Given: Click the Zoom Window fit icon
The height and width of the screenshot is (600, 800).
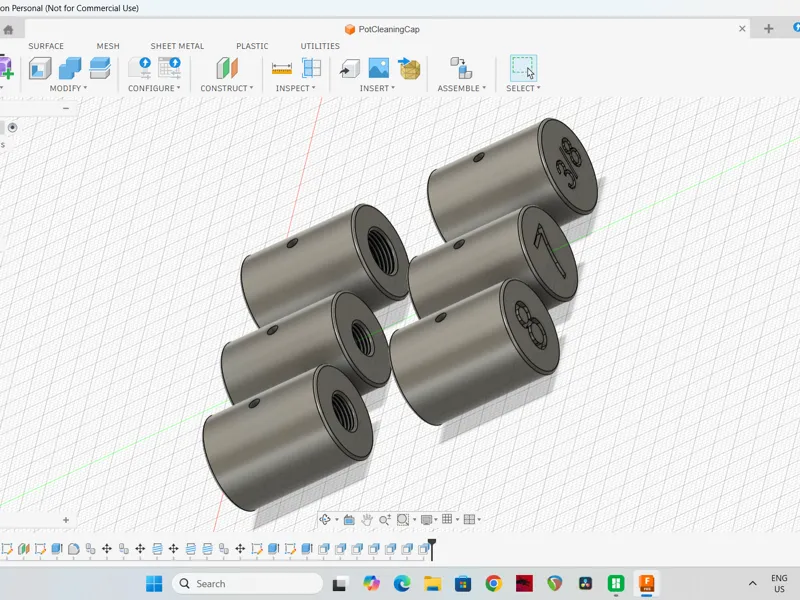Looking at the screenshot, I should (x=403, y=519).
